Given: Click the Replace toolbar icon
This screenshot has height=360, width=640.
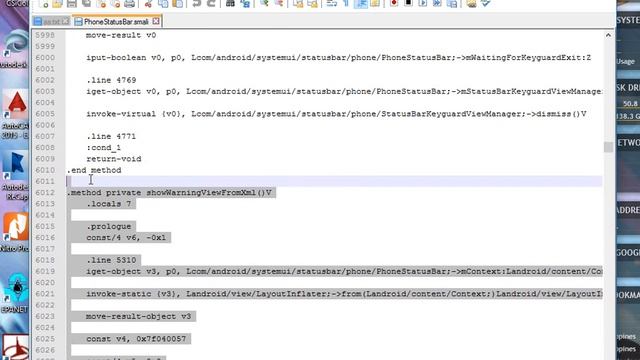Looking at the screenshot, I should [x=245, y=4].
